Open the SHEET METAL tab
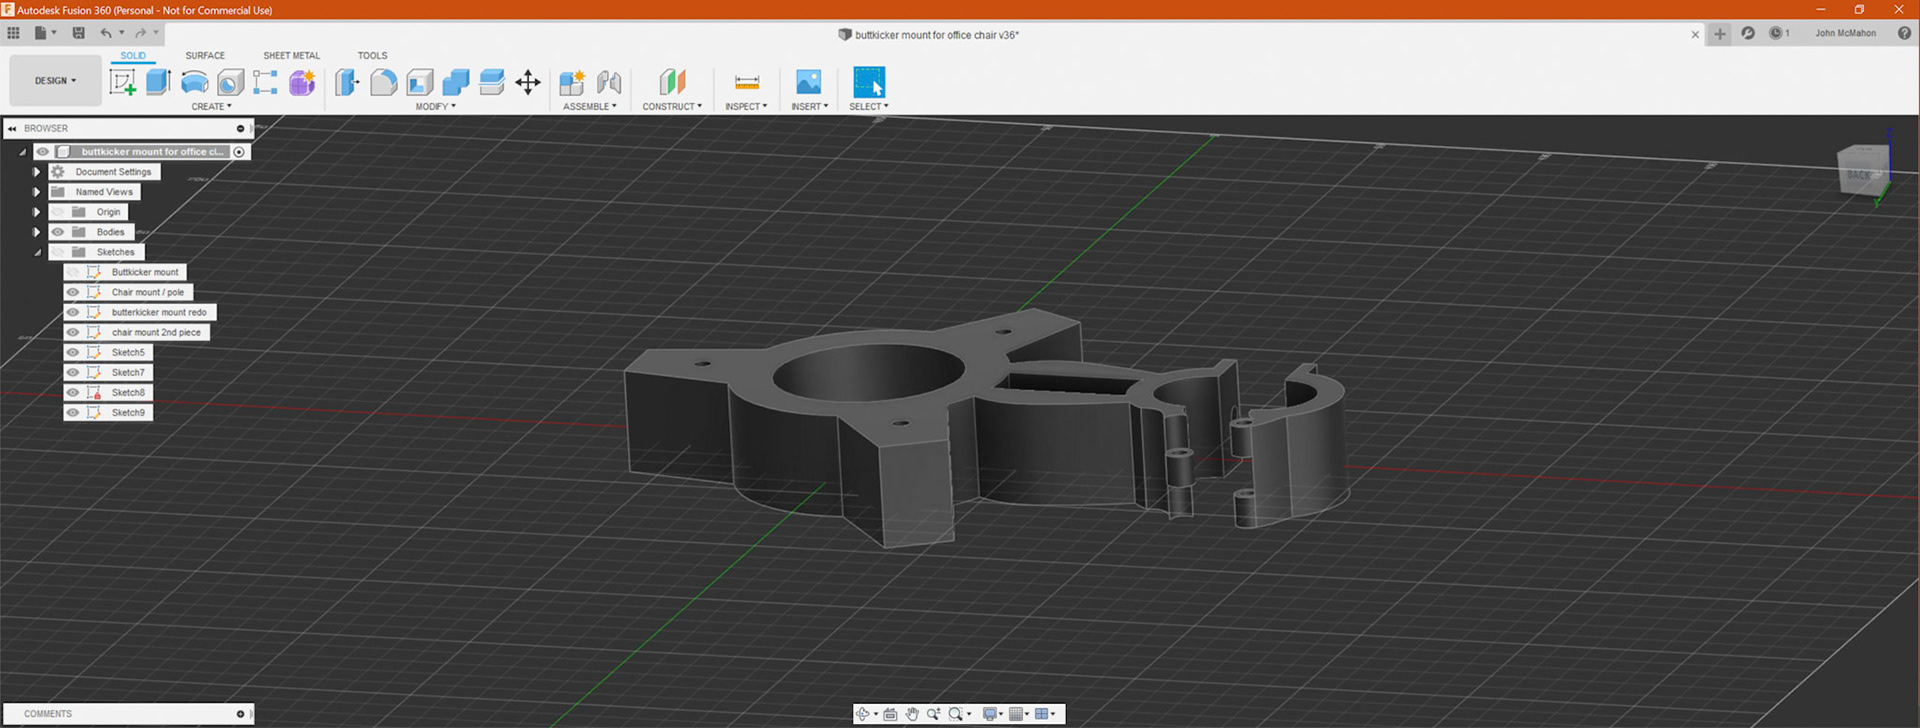1920x728 pixels. [x=291, y=56]
